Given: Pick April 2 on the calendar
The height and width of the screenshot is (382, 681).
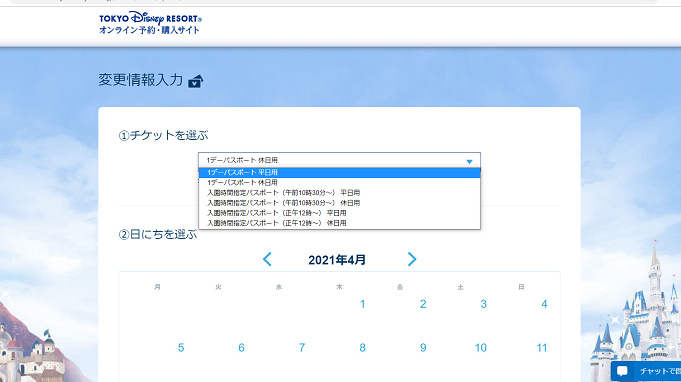Looking at the screenshot, I should coord(423,304).
